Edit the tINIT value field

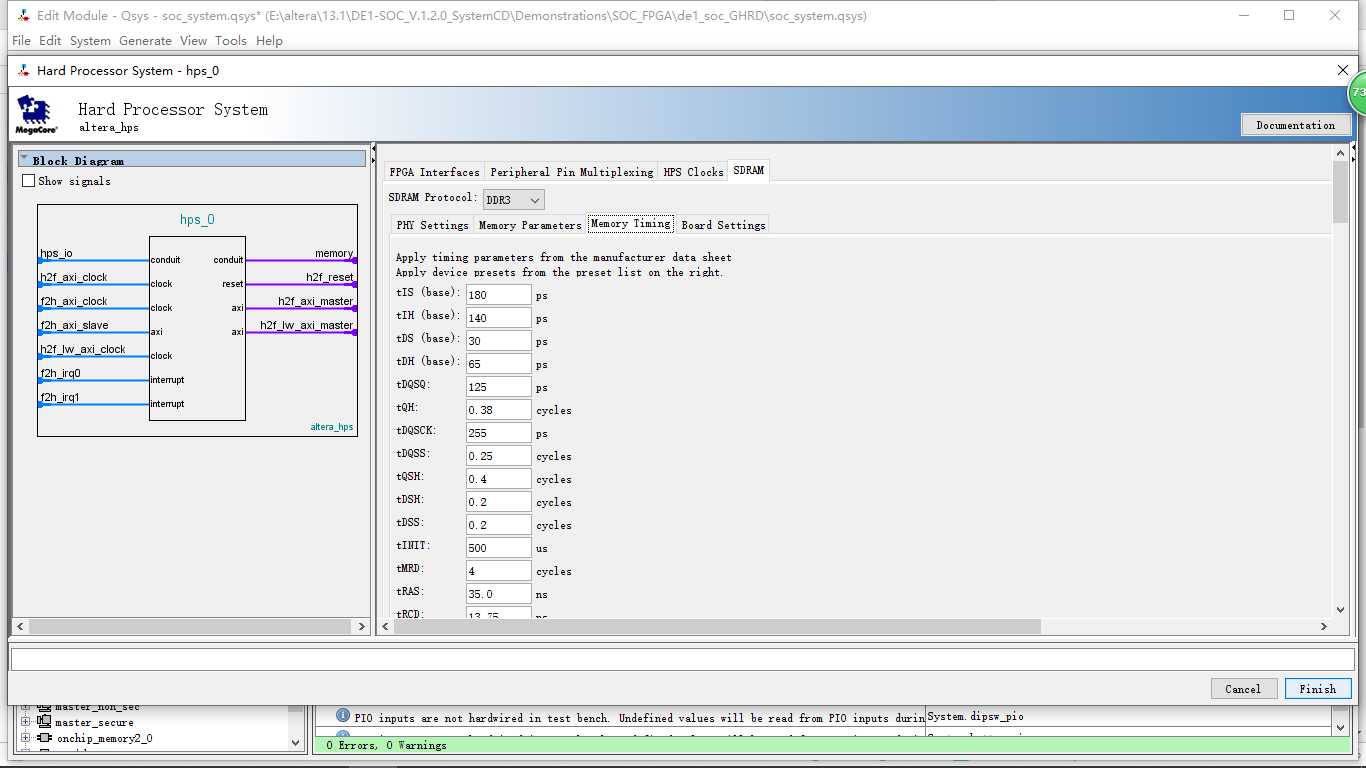[498, 548]
